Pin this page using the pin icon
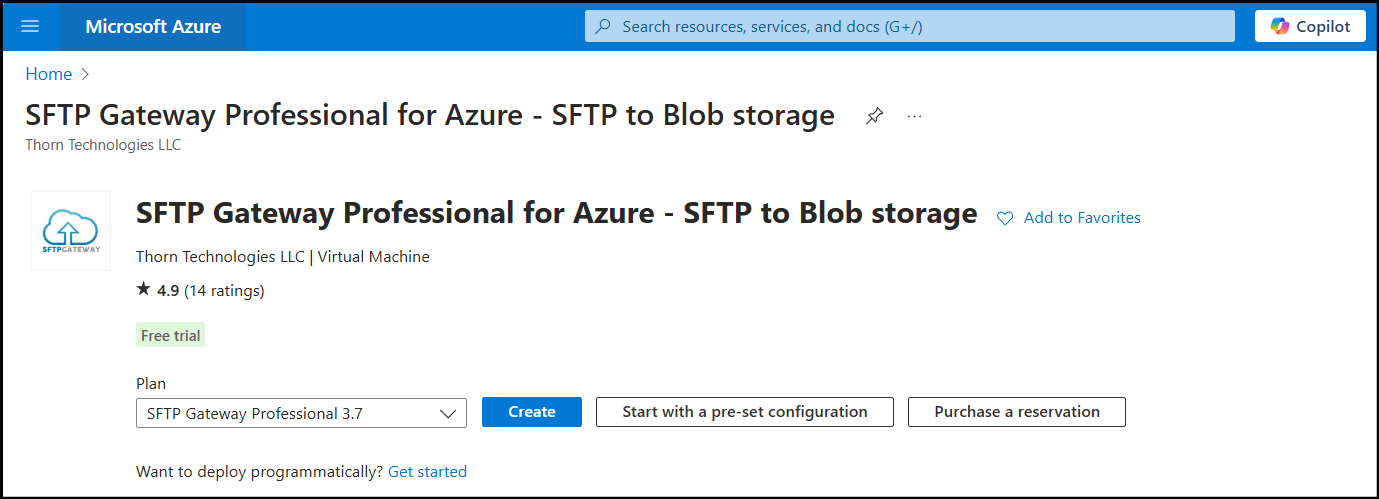Viewport: 1379px width, 499px height. pyautogui.click(x=874, y=116)
